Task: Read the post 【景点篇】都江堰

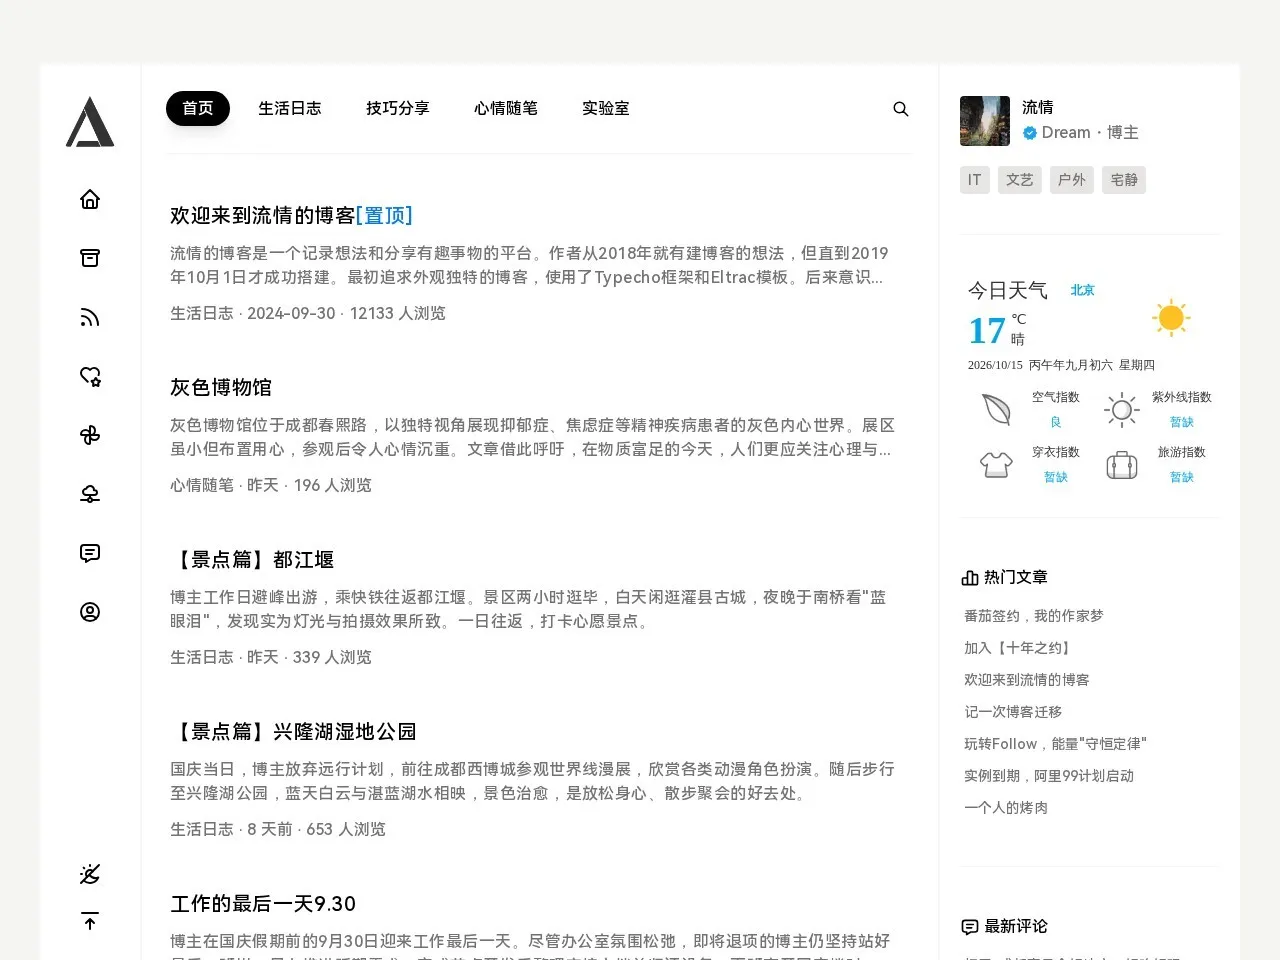Action: [x=252, y=559]
